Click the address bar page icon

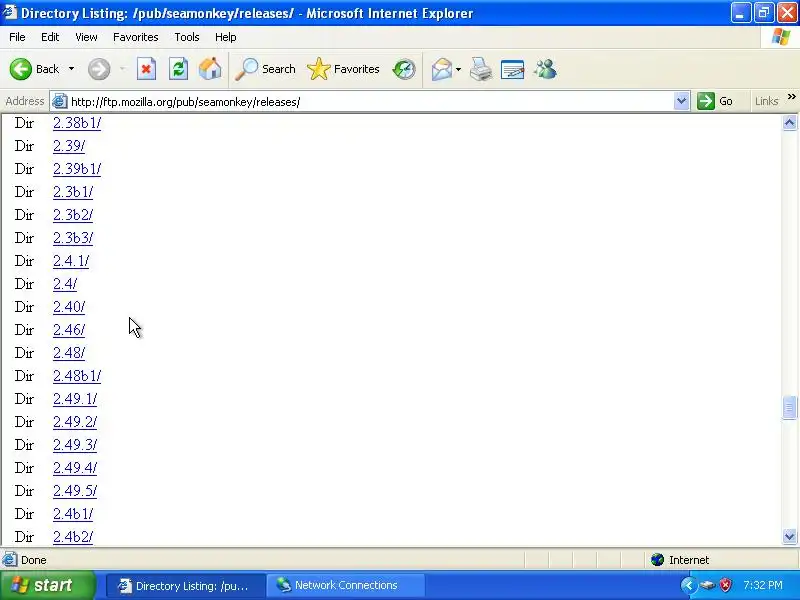pyautogui.click(x=60, y=101)
